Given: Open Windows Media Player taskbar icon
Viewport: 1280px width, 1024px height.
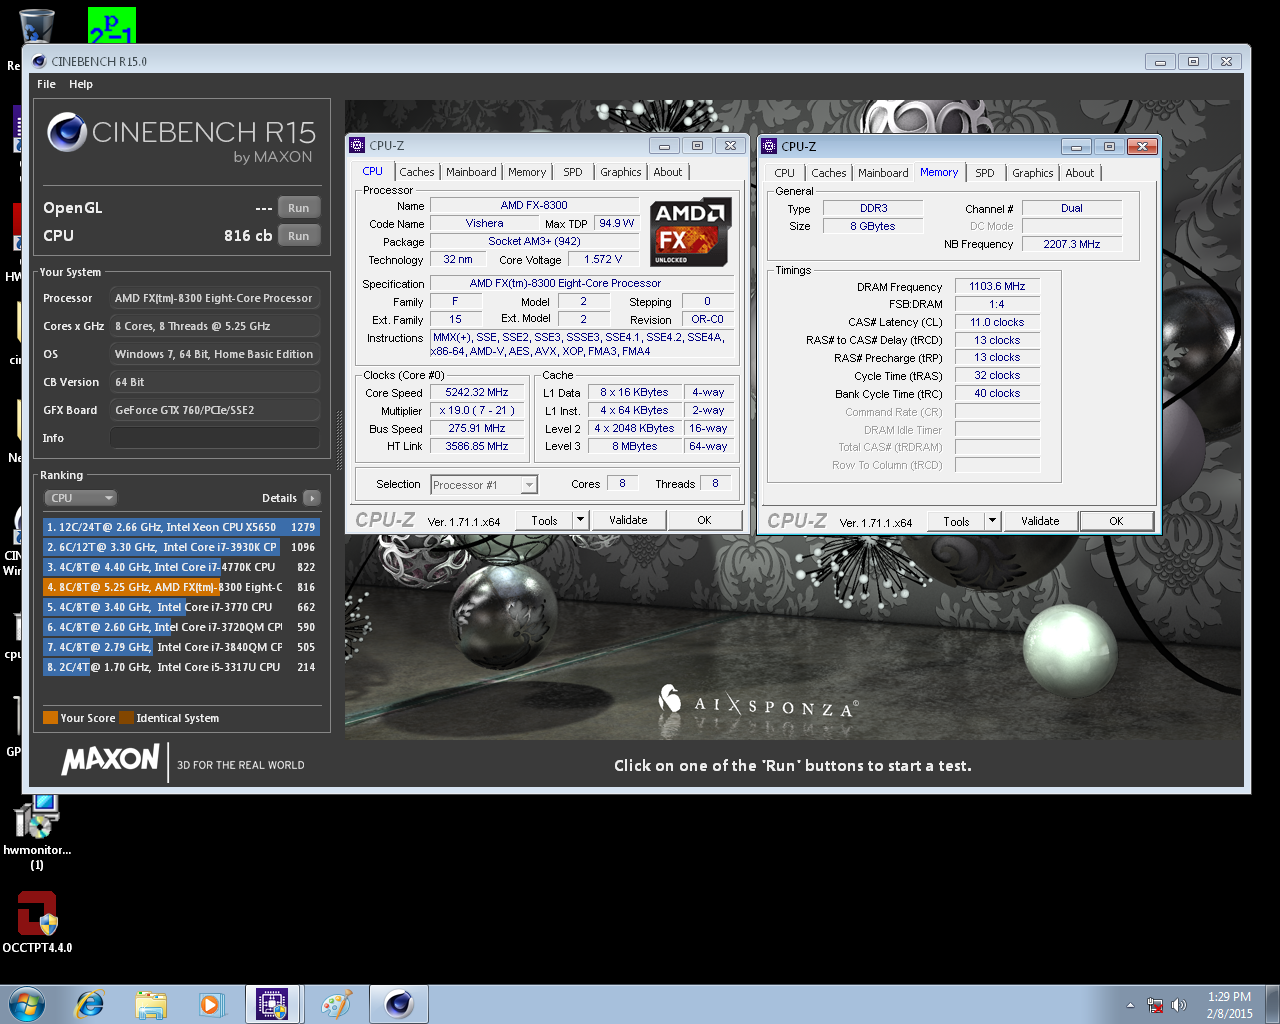Looking at the screenshot, I should [211, 1004].
